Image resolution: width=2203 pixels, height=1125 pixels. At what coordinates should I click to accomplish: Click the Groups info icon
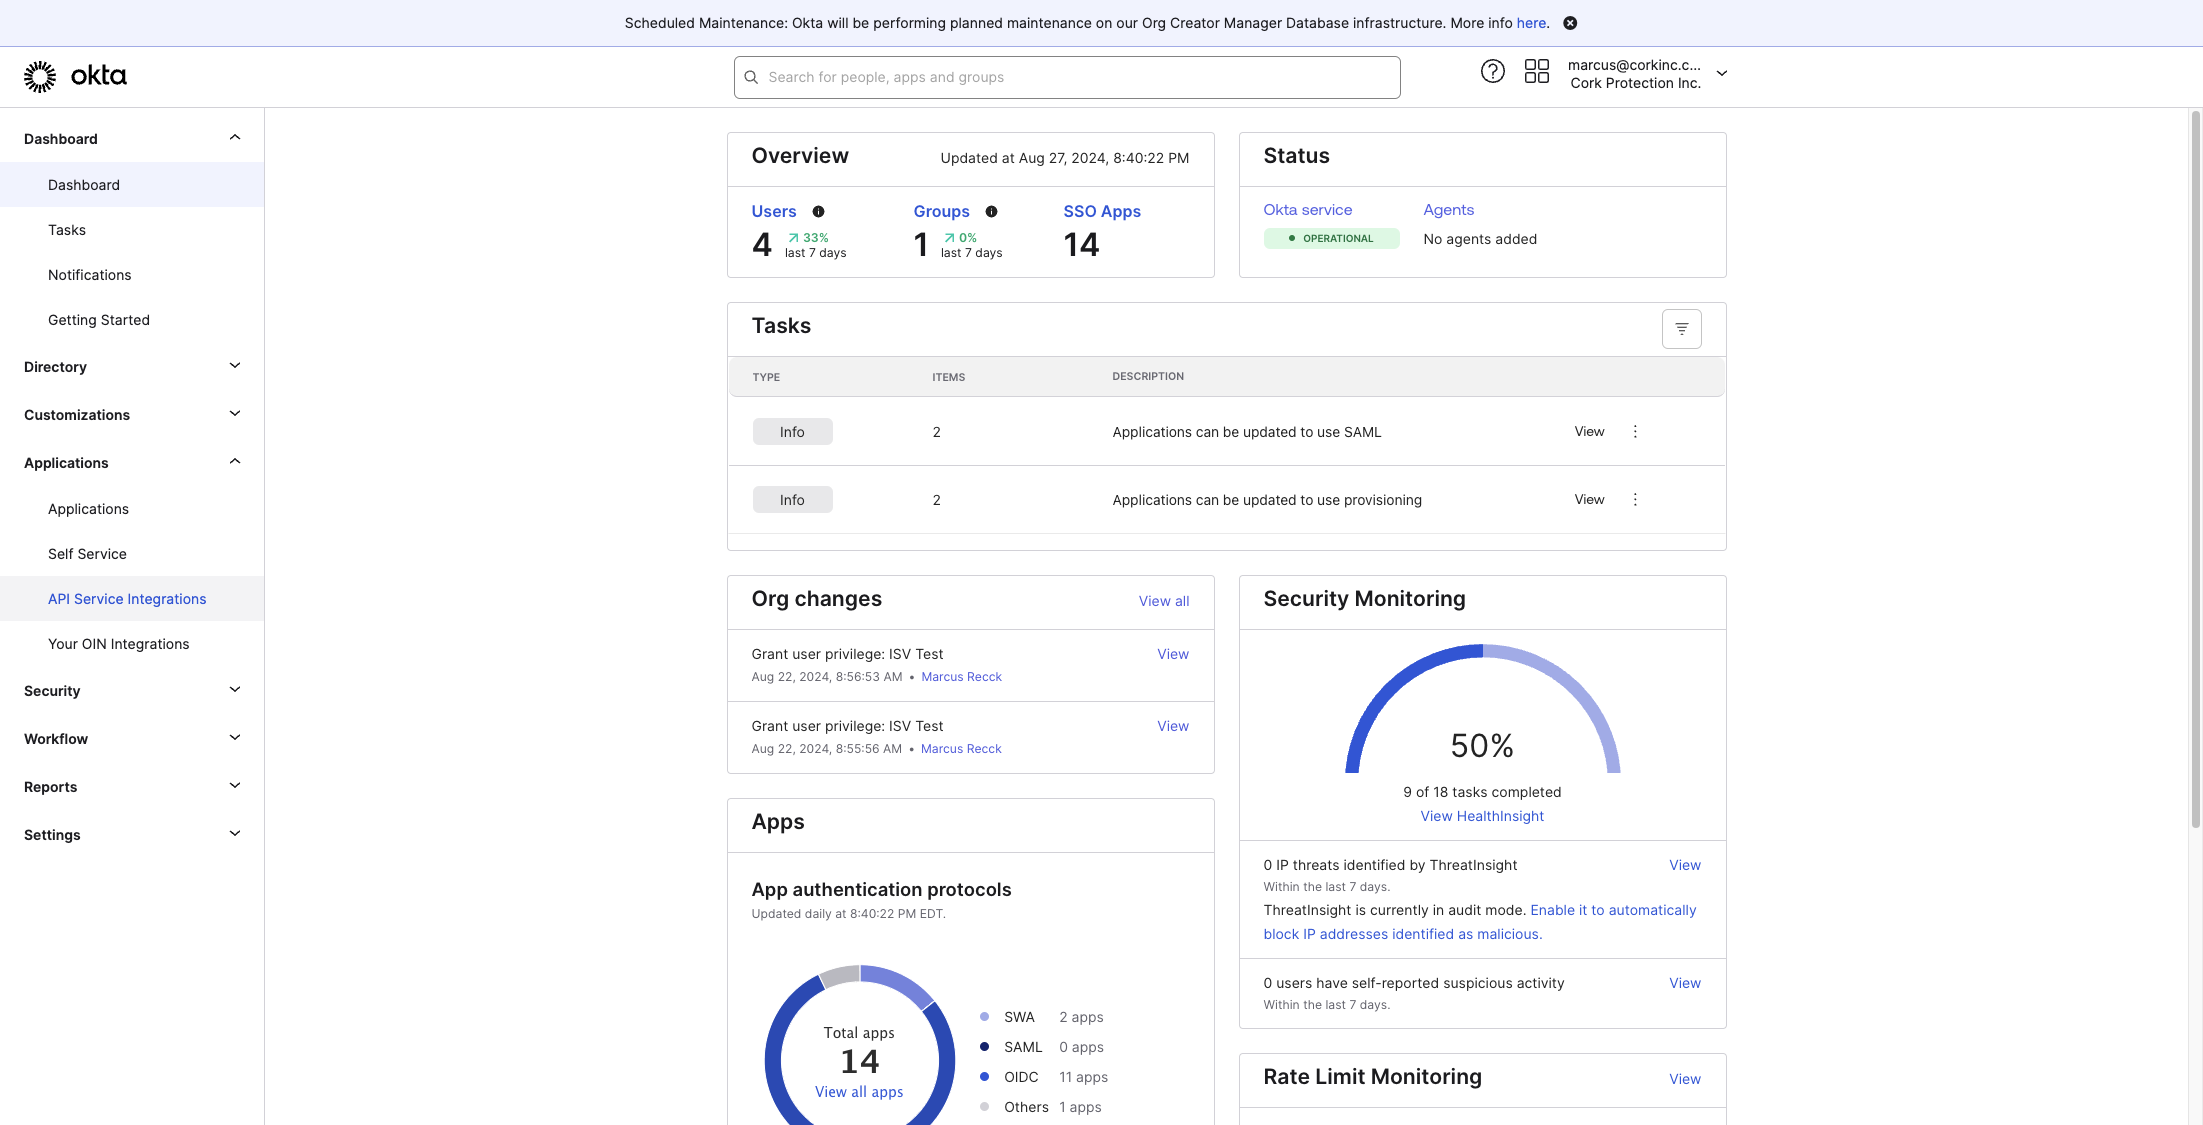click(991, 211)
